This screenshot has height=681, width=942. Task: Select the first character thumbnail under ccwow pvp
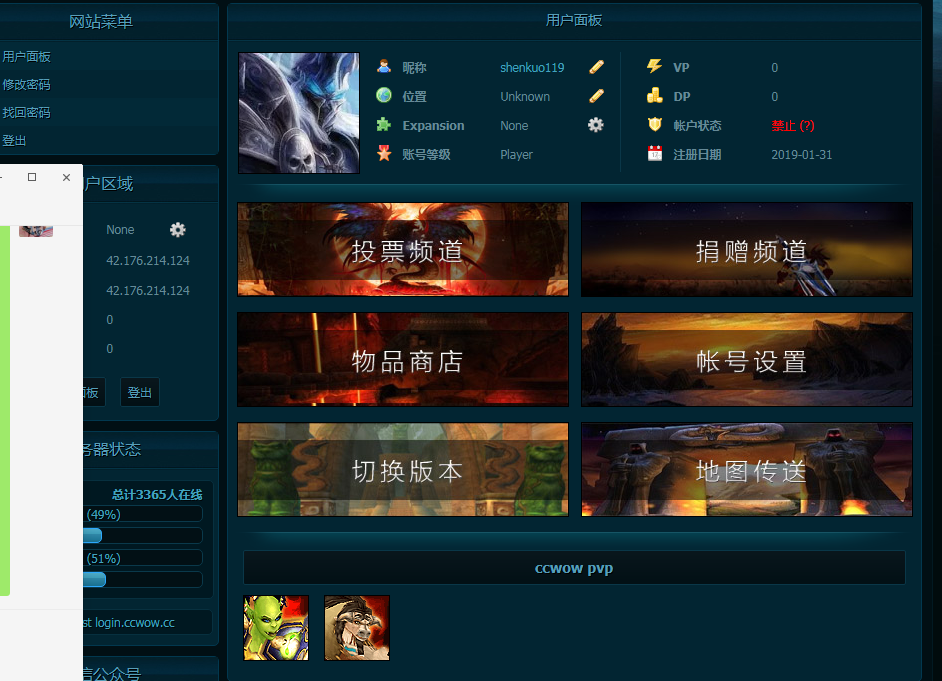click(x=275, y=628)
